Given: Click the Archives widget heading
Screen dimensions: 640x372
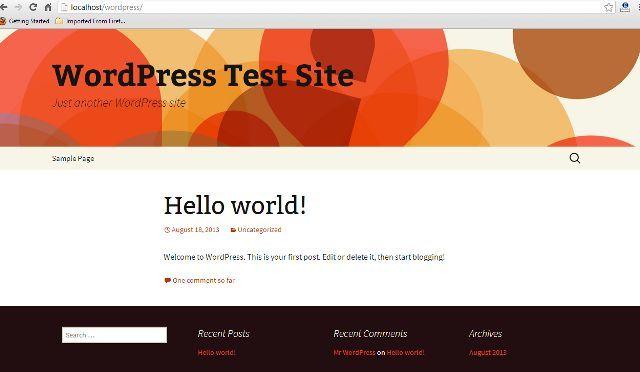Looking at the screenshot, I should point(486,334).
